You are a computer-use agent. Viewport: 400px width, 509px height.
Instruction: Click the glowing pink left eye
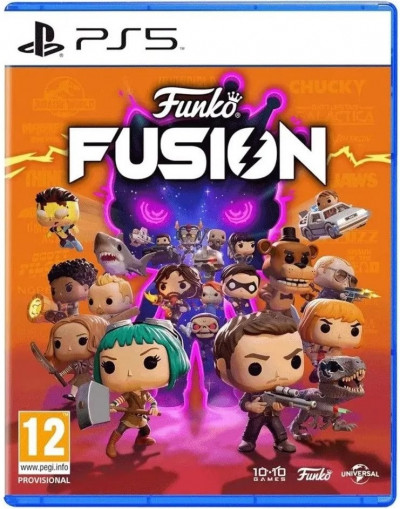(154, 212)
